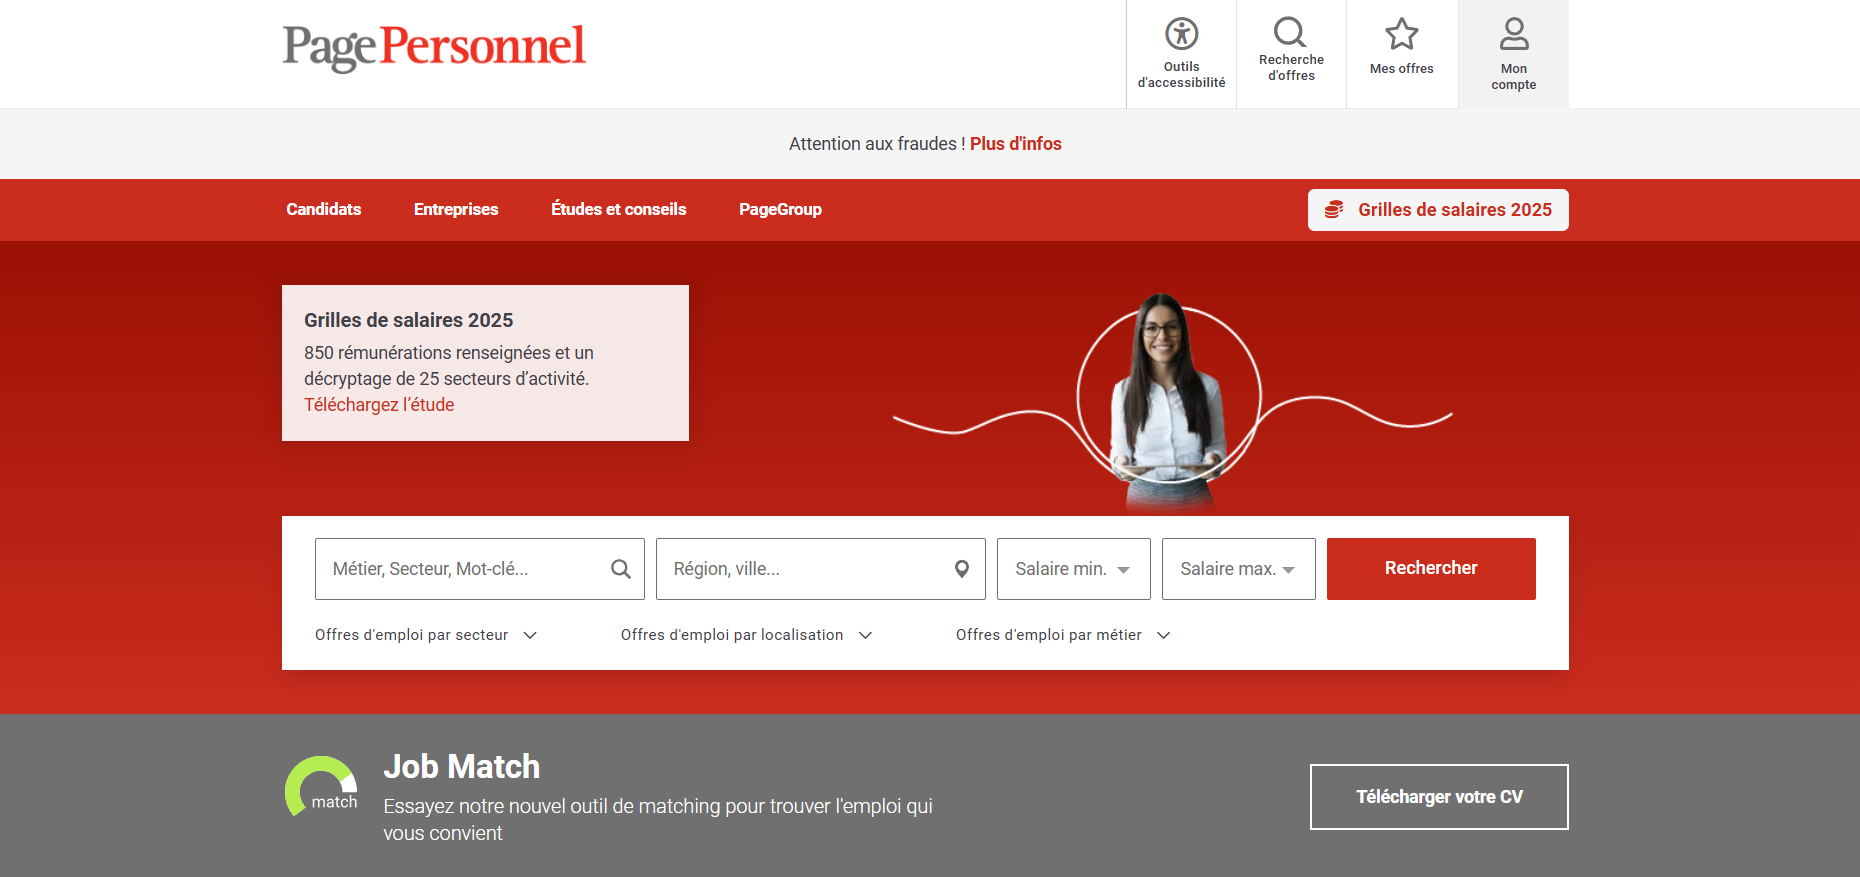Click the Grilles de salaires 2025 card heading

click(x=409, y=320)
